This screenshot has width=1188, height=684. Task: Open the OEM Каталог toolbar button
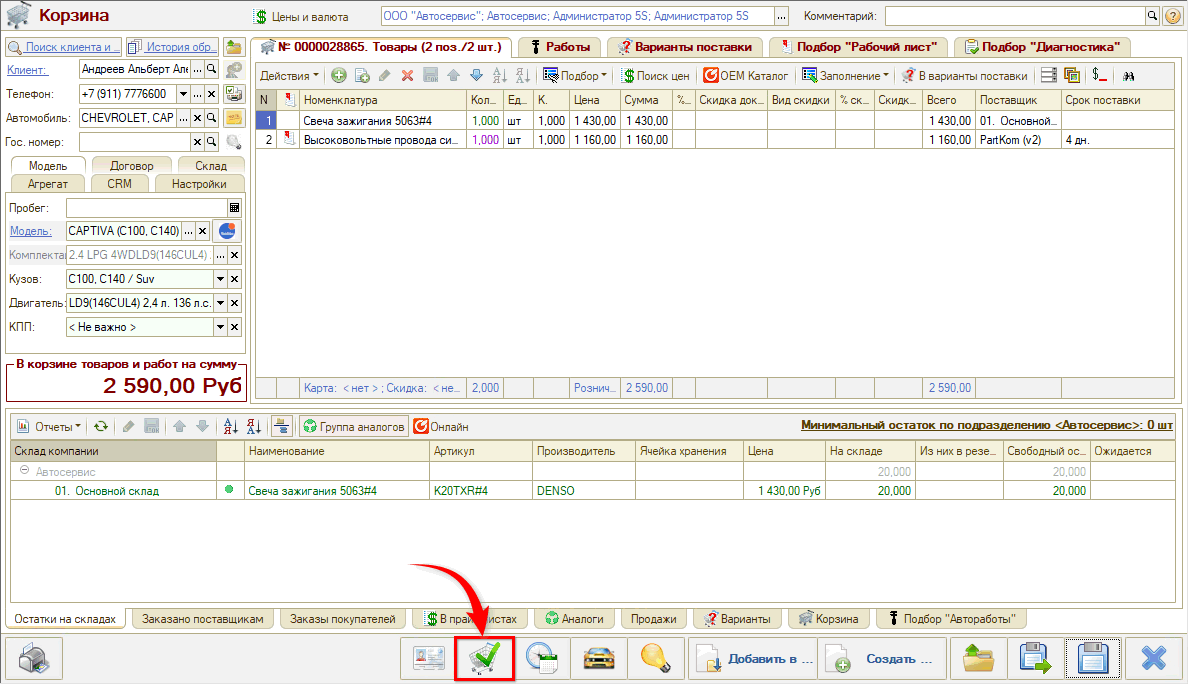pyautogui.click(x=745, y=76)
